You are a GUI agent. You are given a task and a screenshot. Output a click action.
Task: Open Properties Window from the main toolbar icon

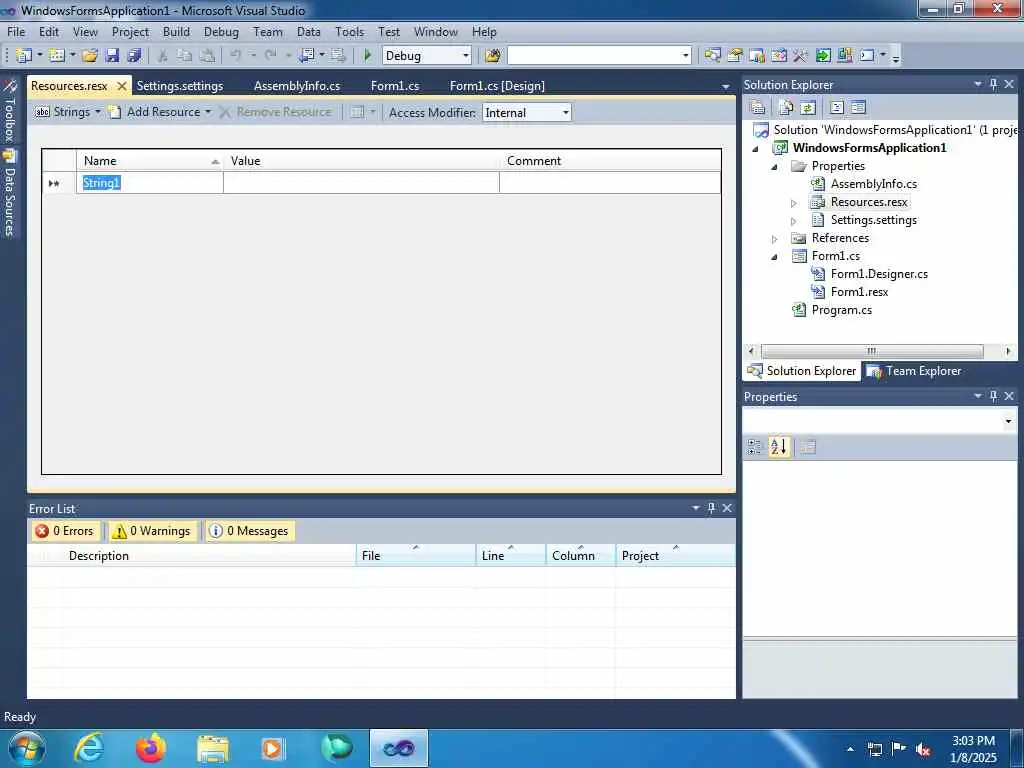coord(735,56)
